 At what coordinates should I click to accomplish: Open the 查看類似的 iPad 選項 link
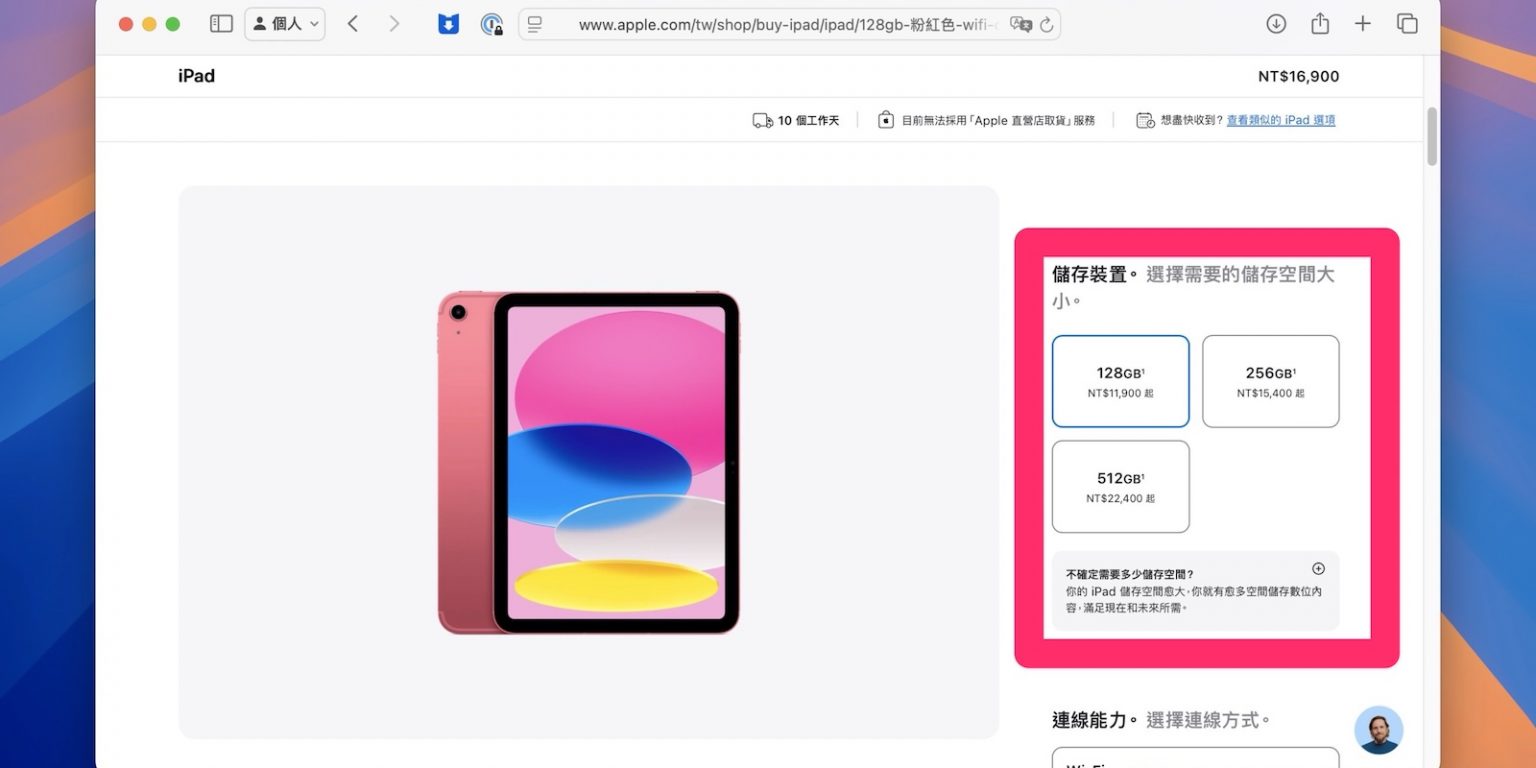pos(1281,120)
